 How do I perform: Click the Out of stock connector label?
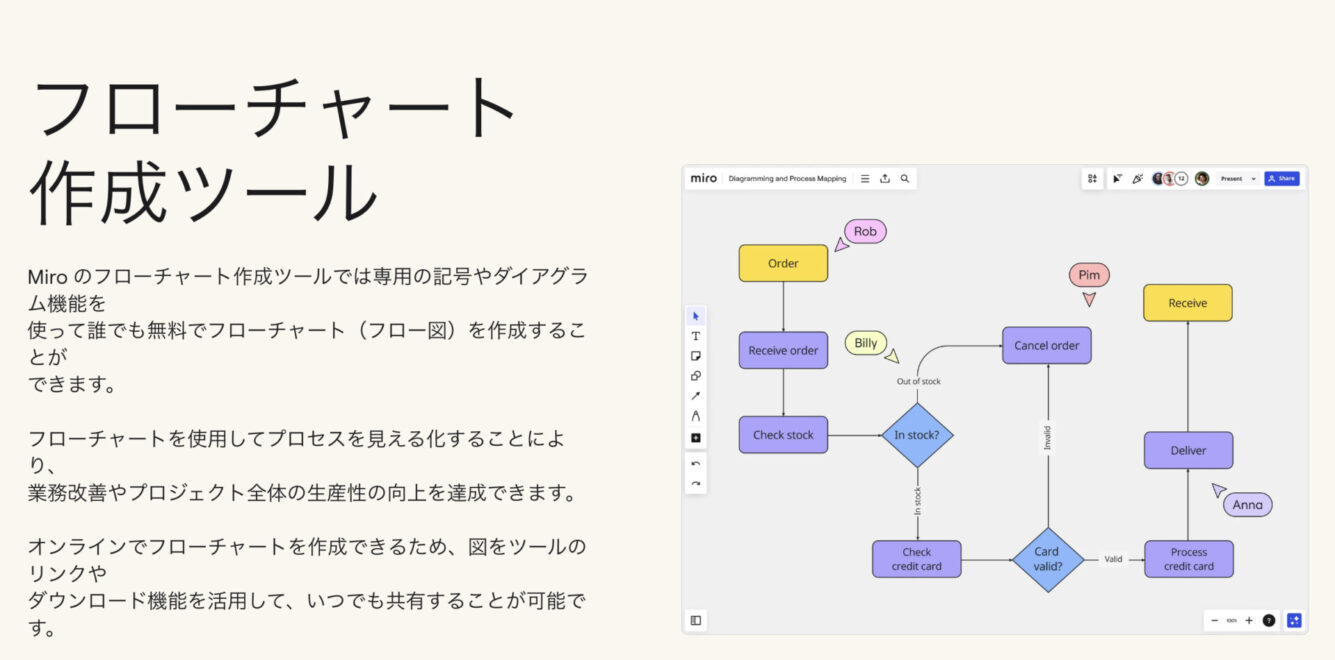tap(918, 381)
